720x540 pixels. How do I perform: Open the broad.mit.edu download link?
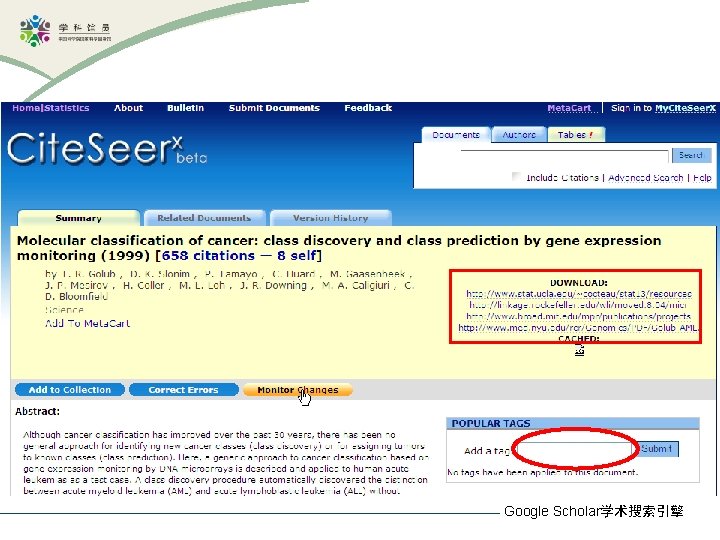tap(579, 316)
